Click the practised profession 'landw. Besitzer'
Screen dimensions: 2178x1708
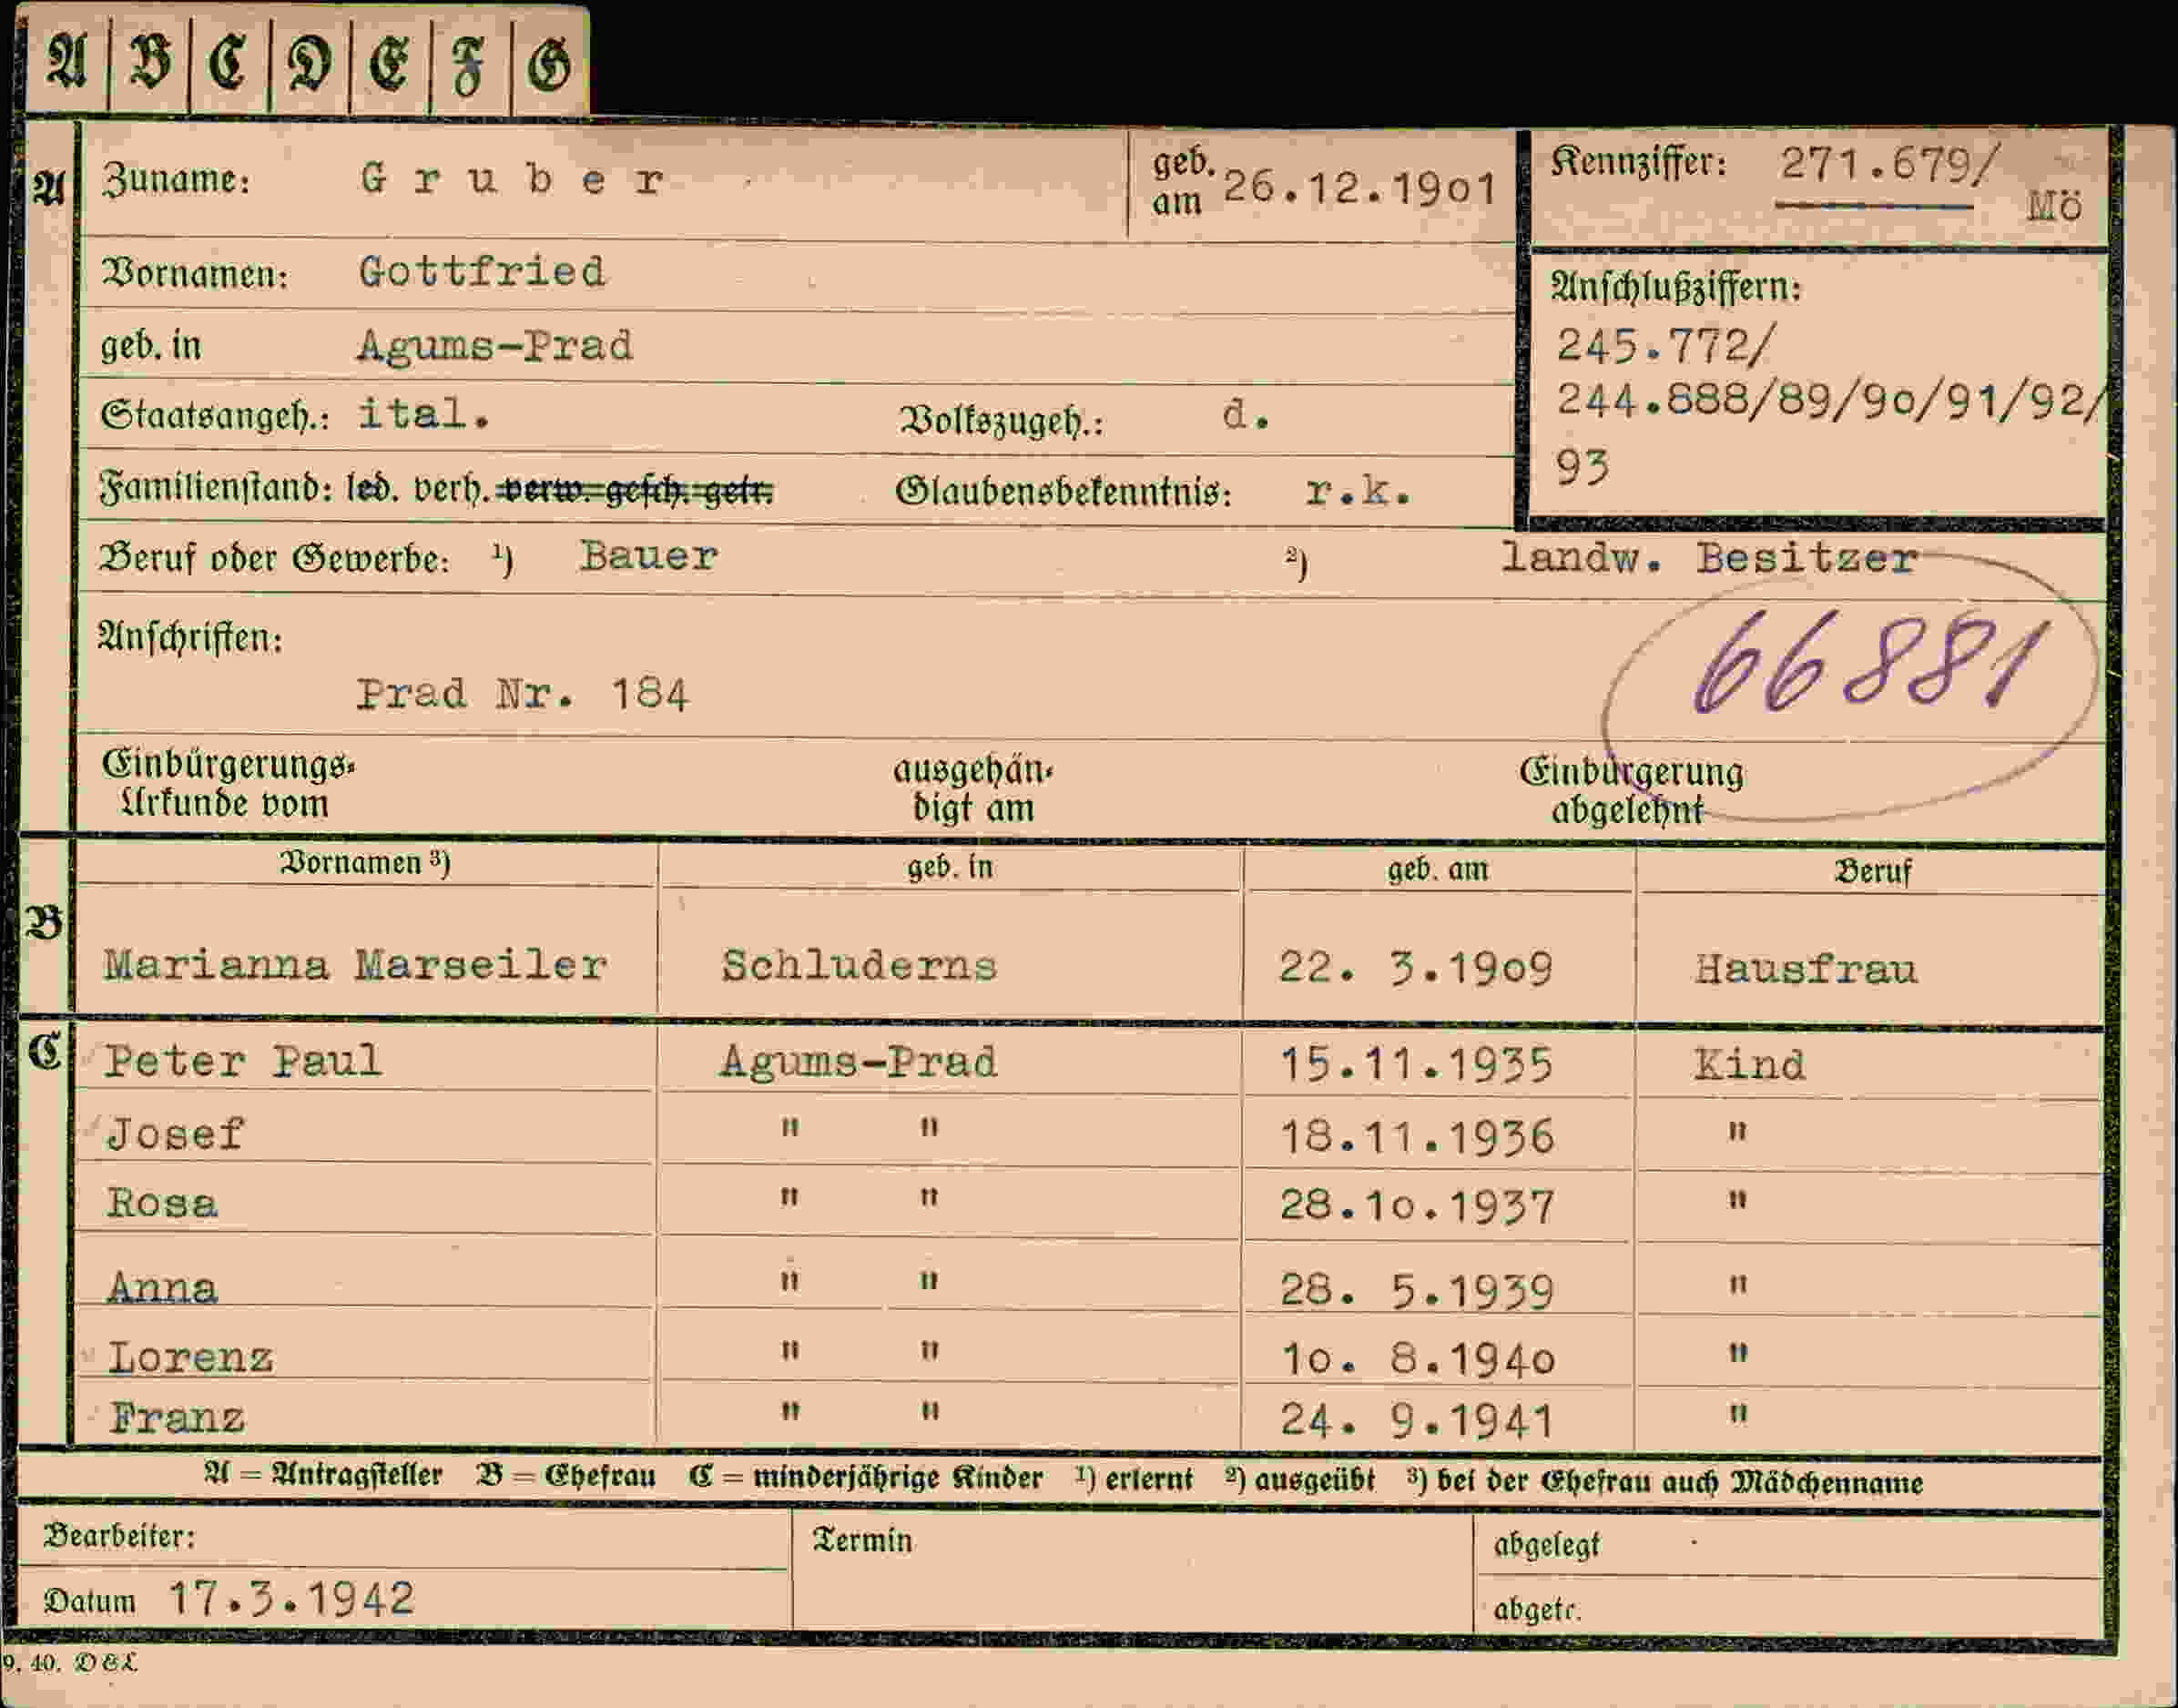pyautogui.click(x=1709, y=558)
